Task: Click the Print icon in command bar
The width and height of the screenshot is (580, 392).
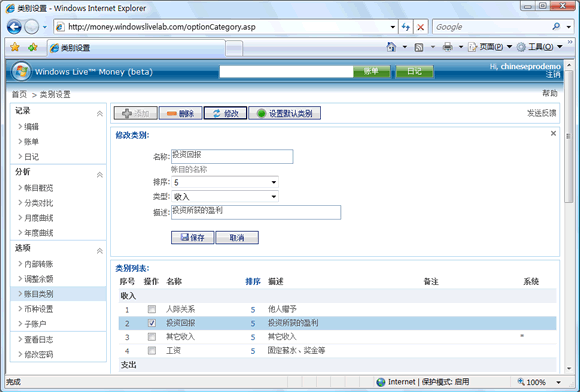Action: 448,47
